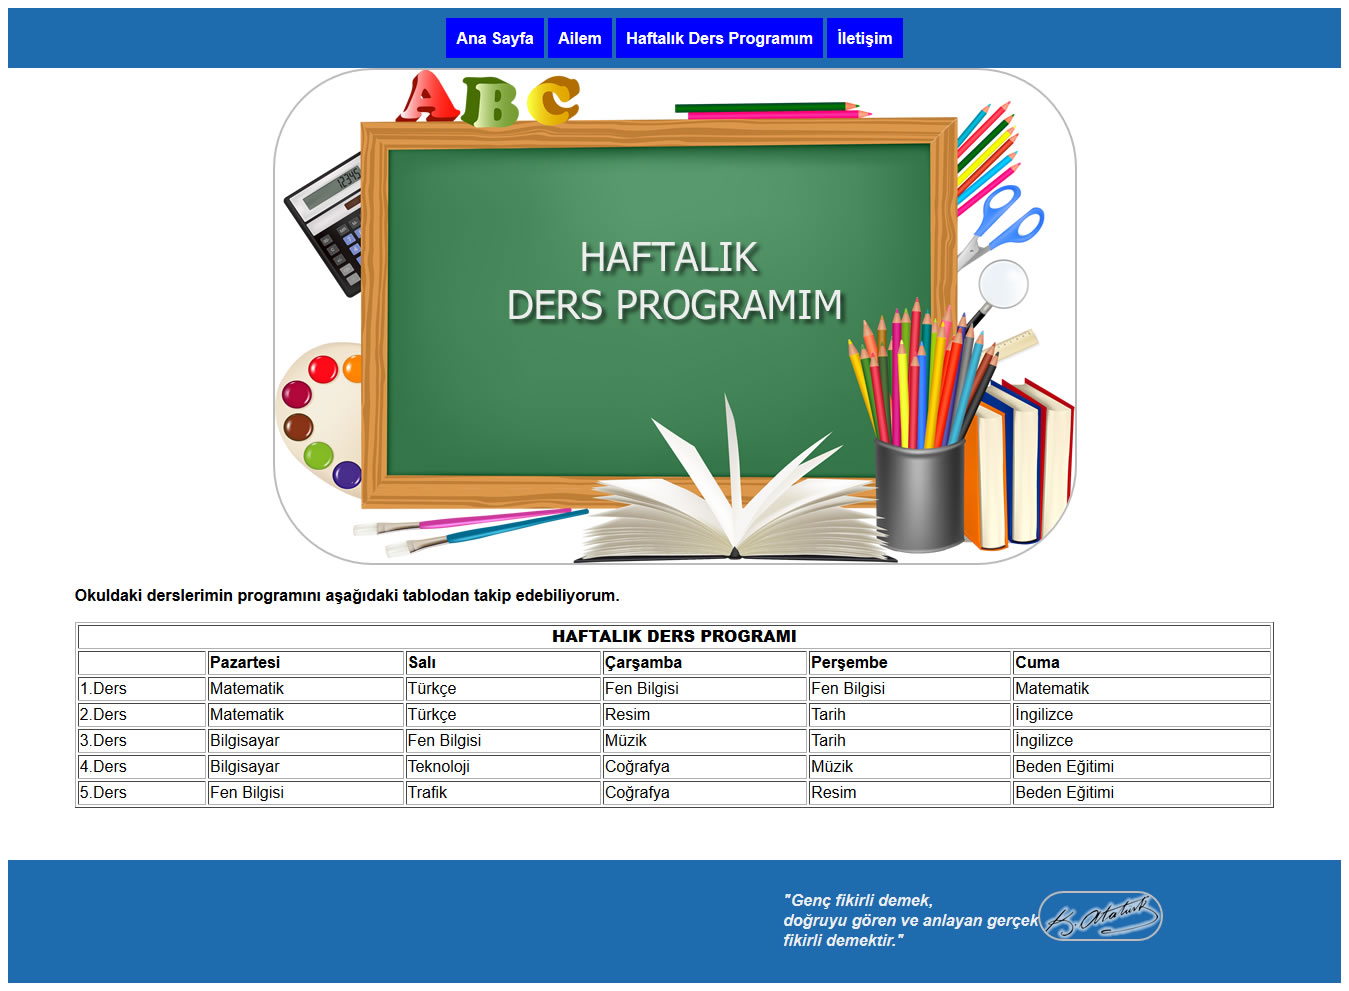Click the HAFTALIK DERS PROGRAMI table title
The height and width of the screenshot is (991, 1349).
(674, 636)
